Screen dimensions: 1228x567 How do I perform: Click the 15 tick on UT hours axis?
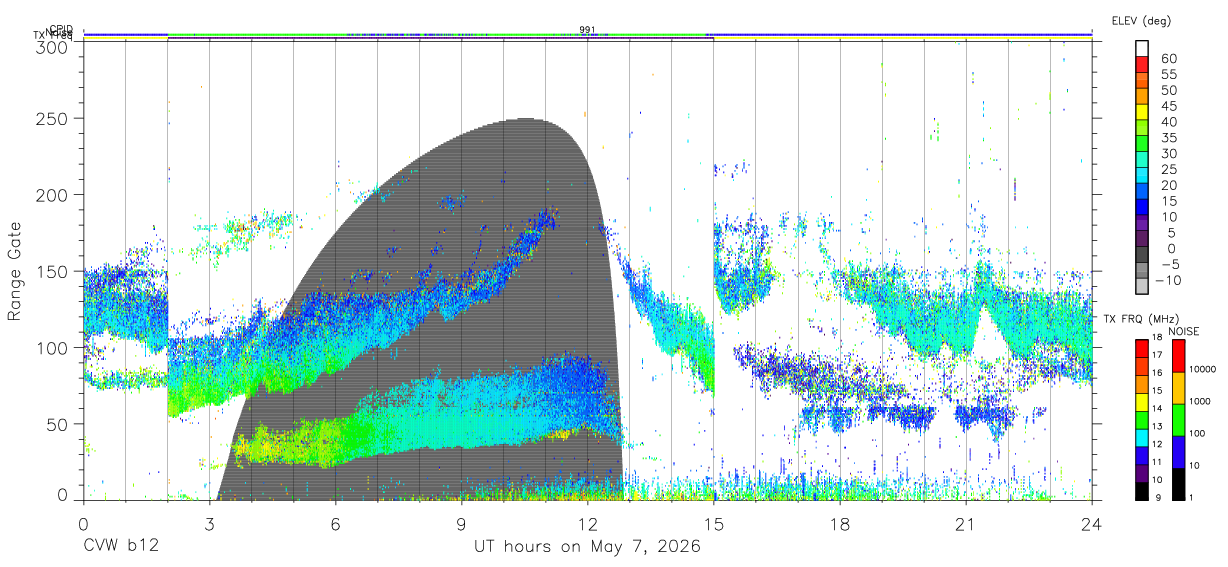coord(714,524)
